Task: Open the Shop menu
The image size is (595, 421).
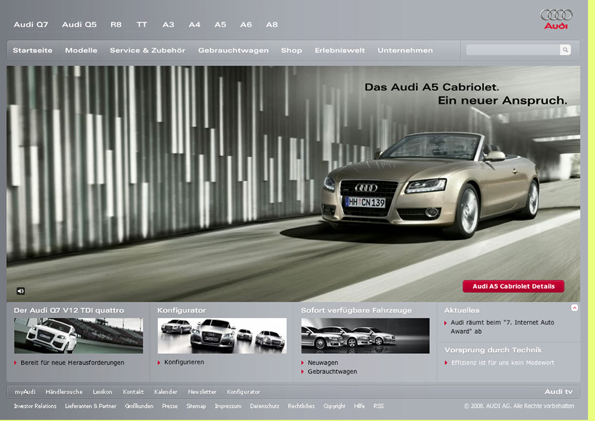Action: tap(291, 50)
